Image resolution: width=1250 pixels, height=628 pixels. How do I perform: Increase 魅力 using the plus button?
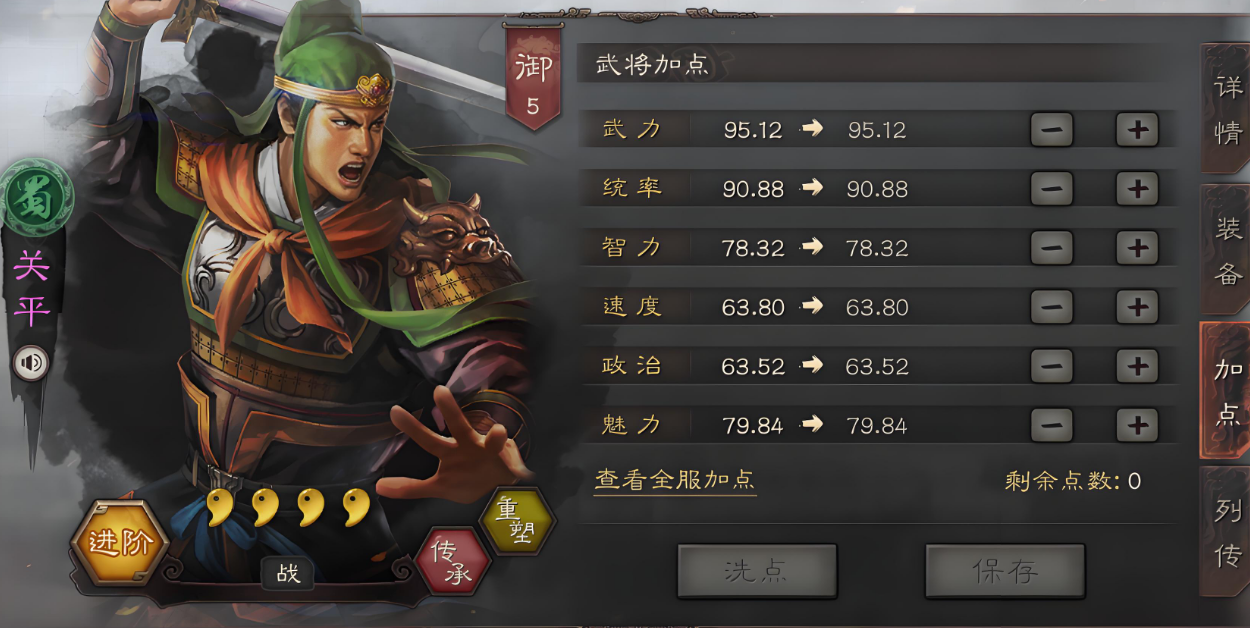[1137, 425]
